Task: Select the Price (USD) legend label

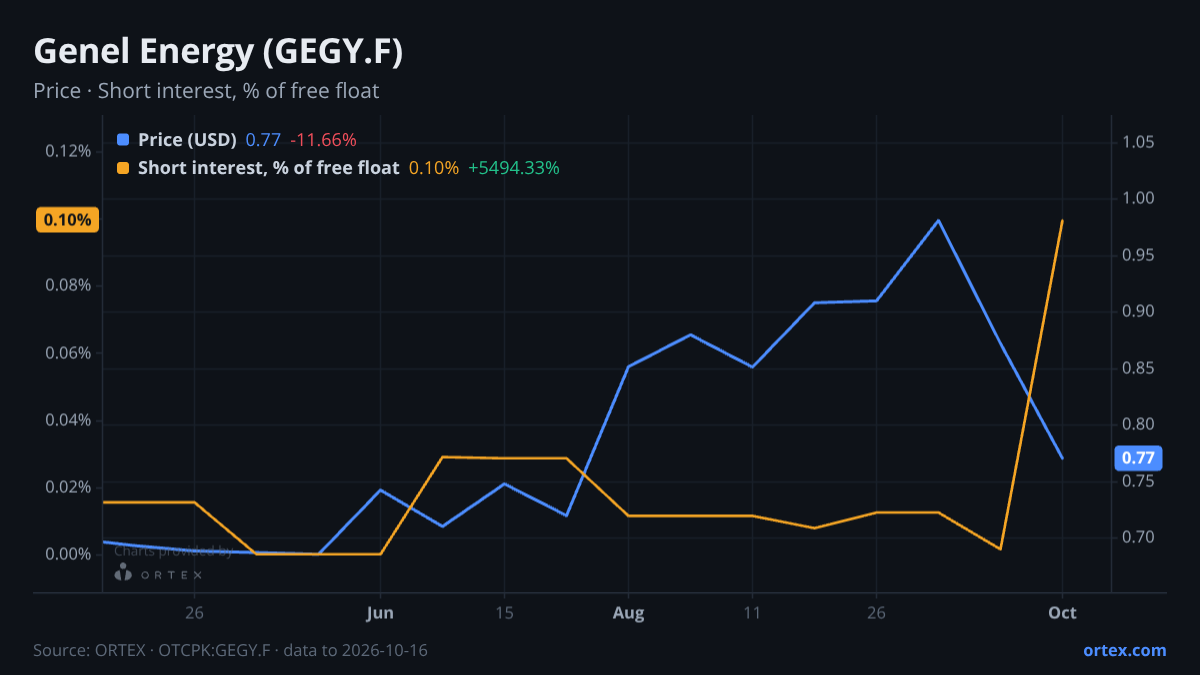Action: click(187, 139)
